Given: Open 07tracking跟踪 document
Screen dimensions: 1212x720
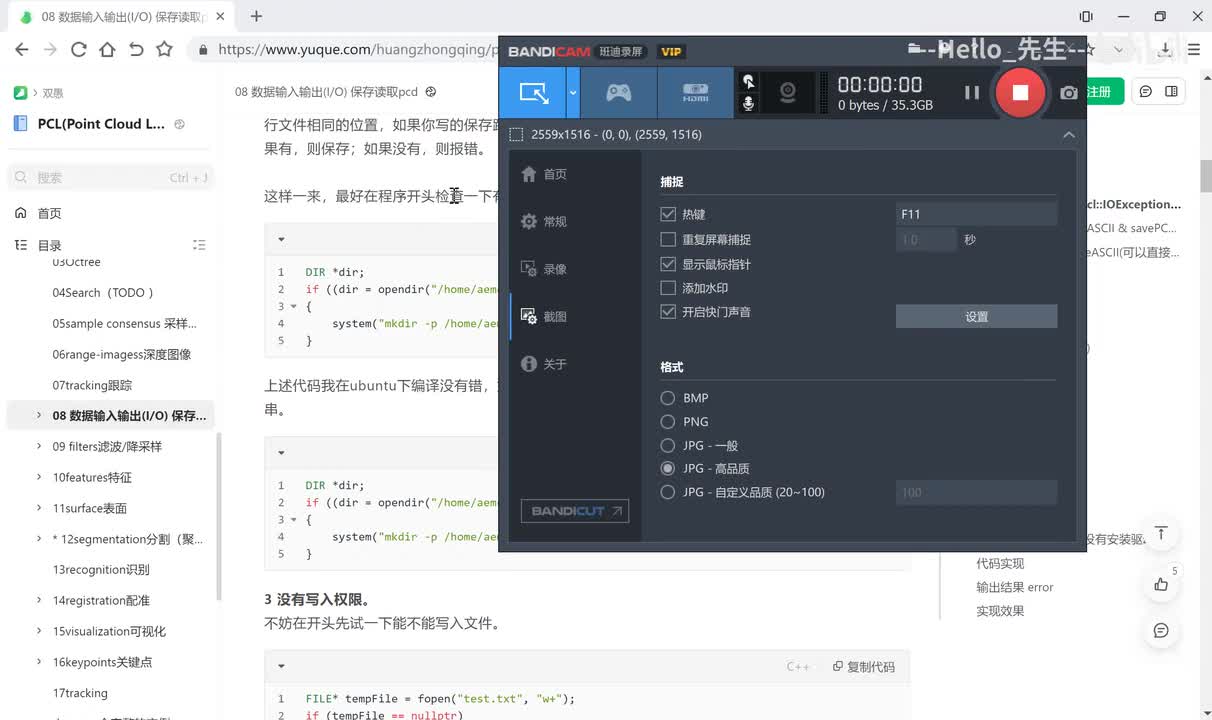Looking at the screenshot, I should [92, 385].
